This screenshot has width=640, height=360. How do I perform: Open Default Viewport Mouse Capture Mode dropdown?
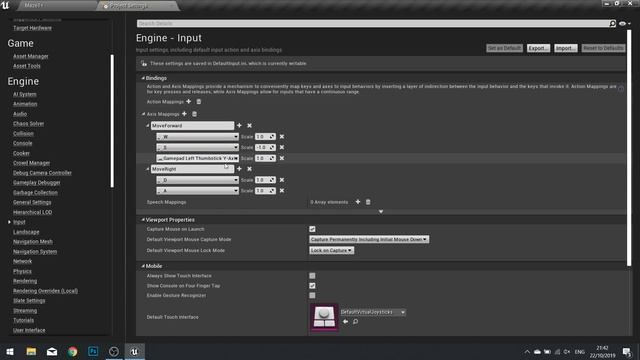(x=369, y=240)
